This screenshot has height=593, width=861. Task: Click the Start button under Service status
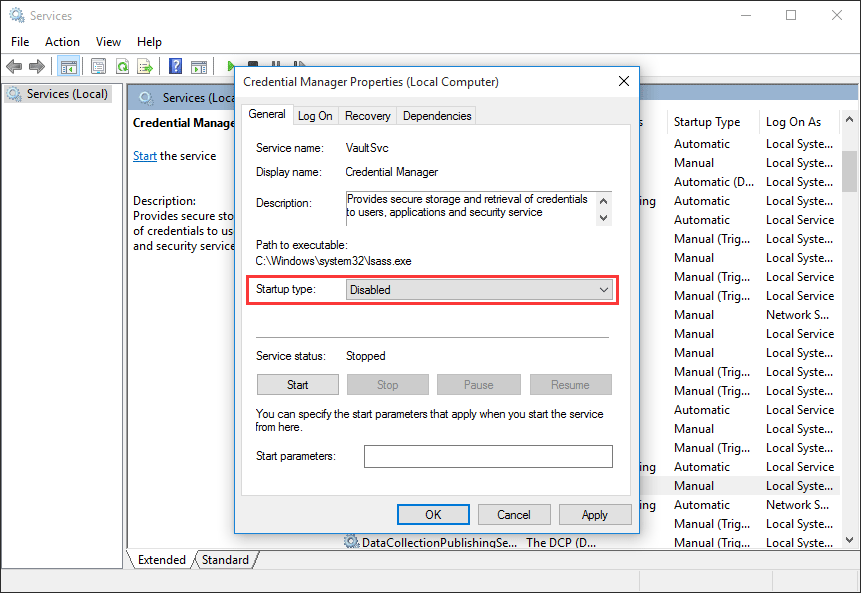[x=298, y=385]
